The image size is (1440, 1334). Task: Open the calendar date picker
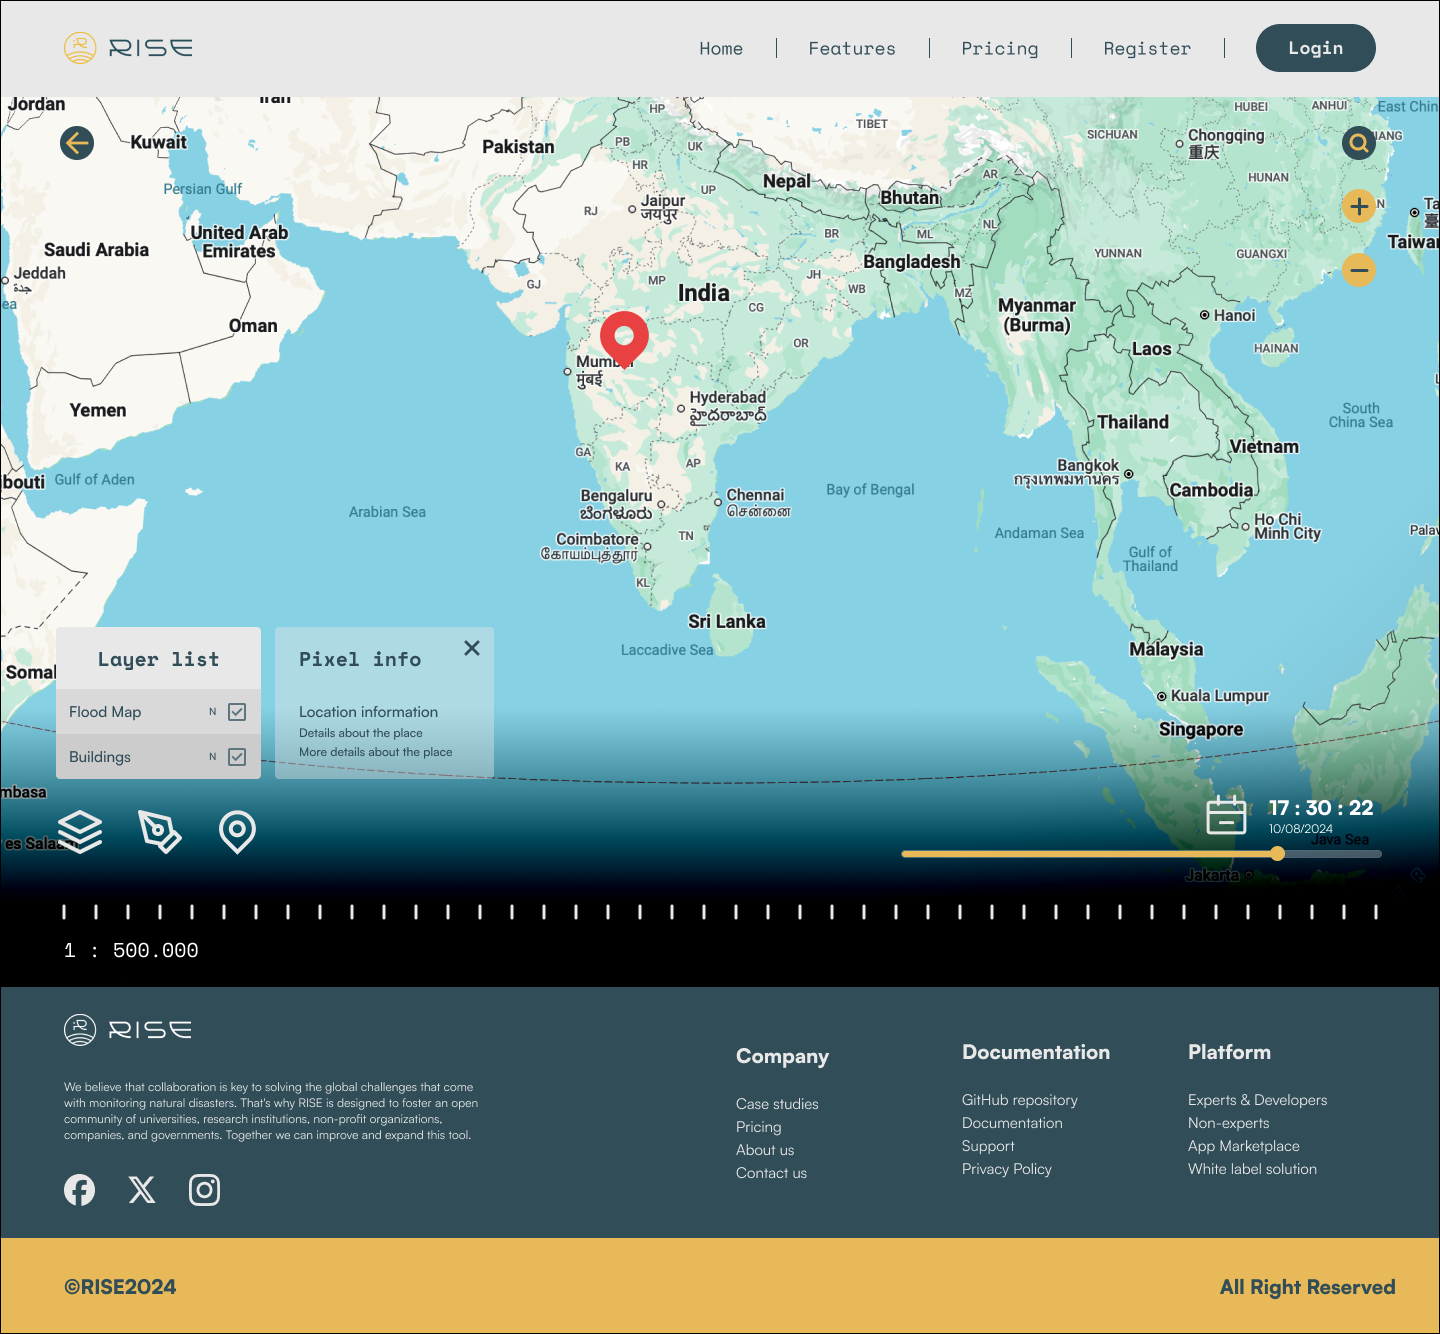pyautogui.click(x=1225, y=816)
